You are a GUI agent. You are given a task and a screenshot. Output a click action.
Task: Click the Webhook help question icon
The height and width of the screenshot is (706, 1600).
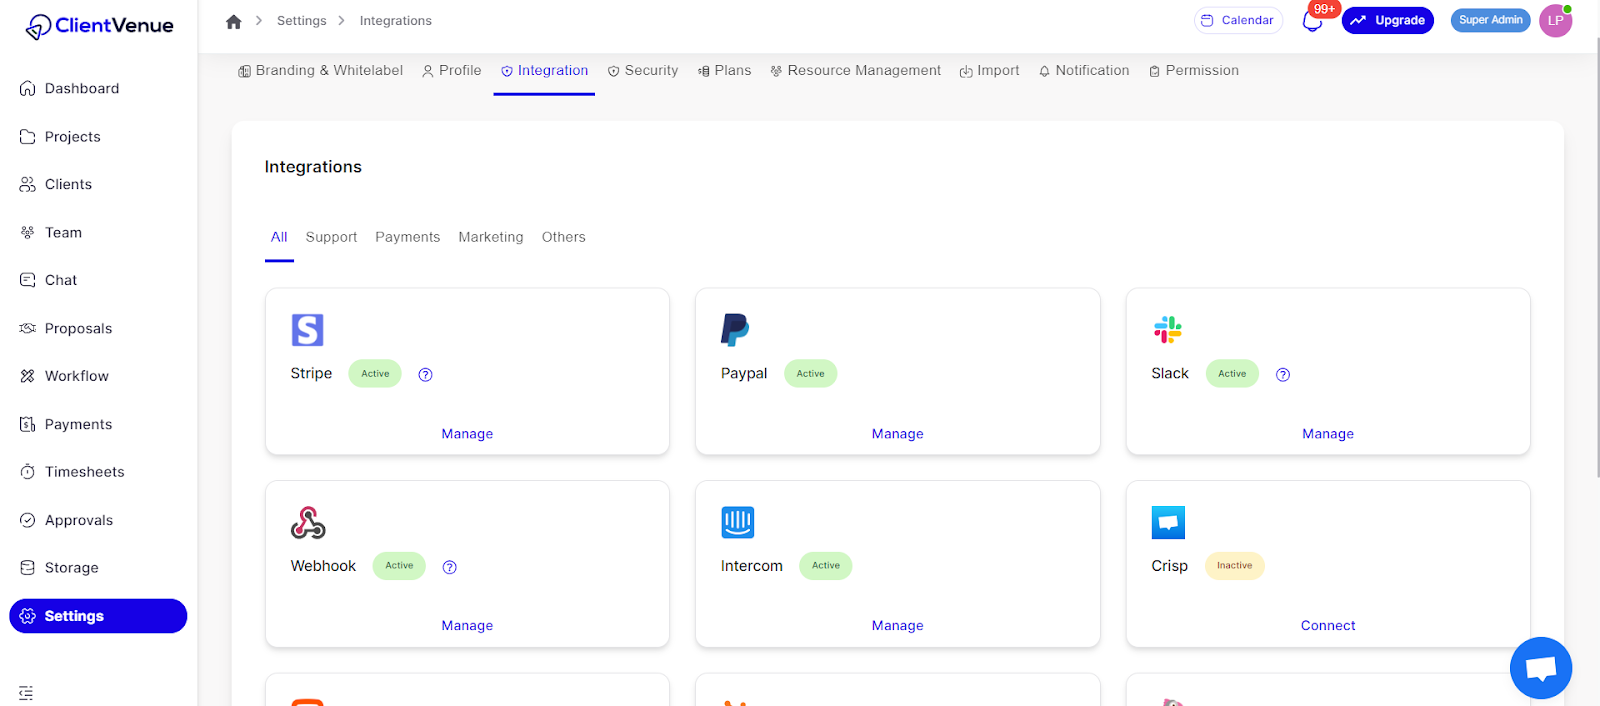[x=450, y=567]
